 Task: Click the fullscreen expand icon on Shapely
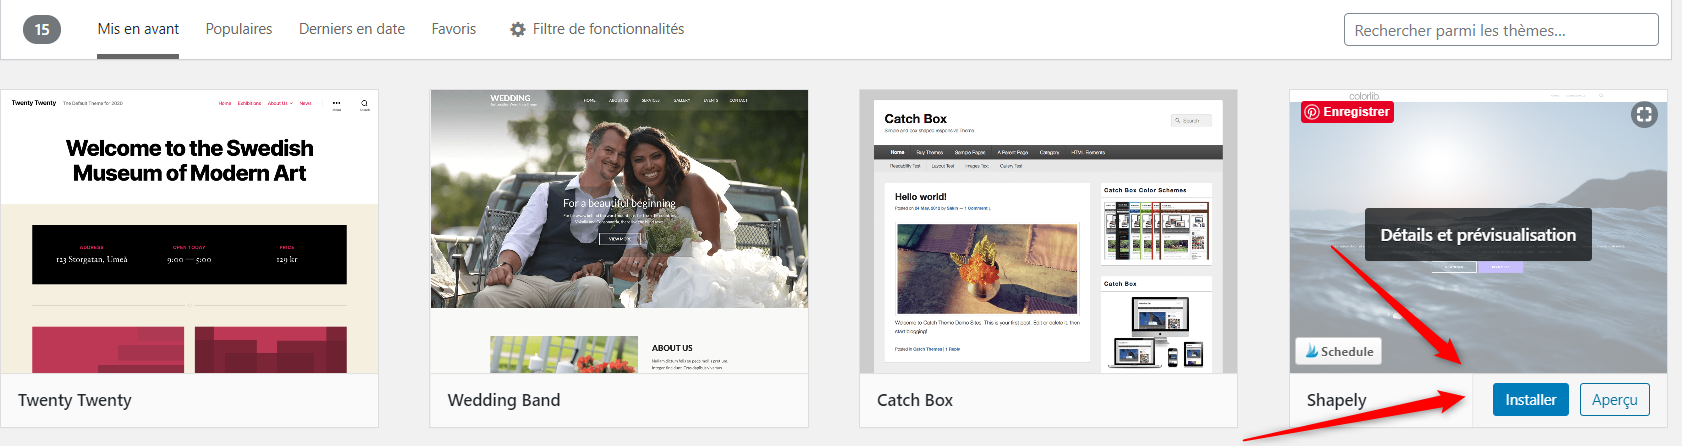click(x=1644, y=114)
